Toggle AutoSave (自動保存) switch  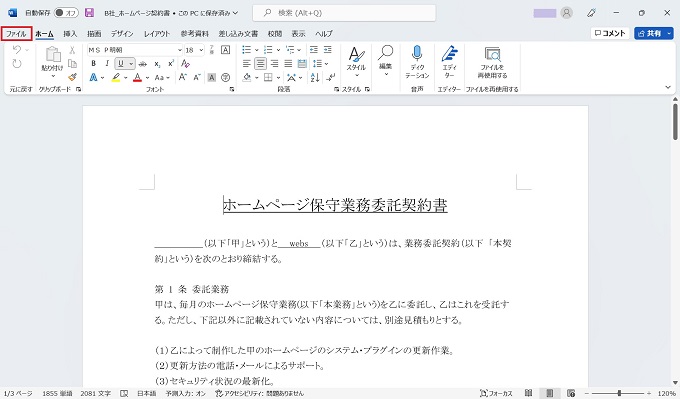66,13
